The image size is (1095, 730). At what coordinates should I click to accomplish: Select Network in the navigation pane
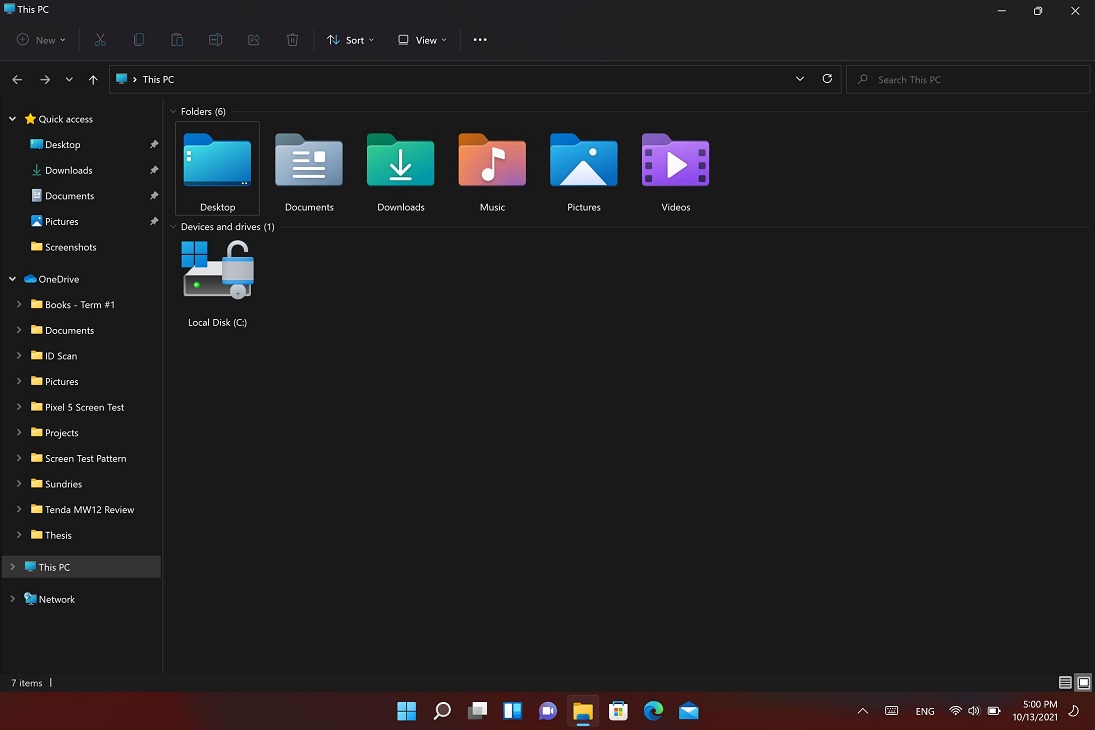coord(57,599)
